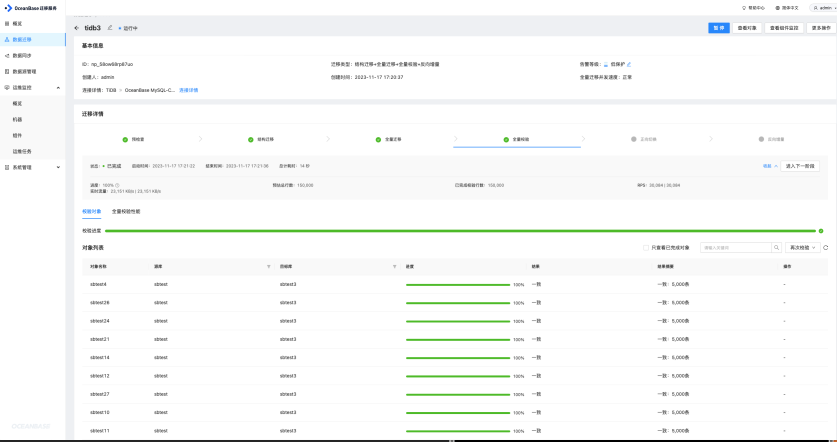Click the blue 暂停 pause button
837x442 pixels.
[x=718, y=28]
